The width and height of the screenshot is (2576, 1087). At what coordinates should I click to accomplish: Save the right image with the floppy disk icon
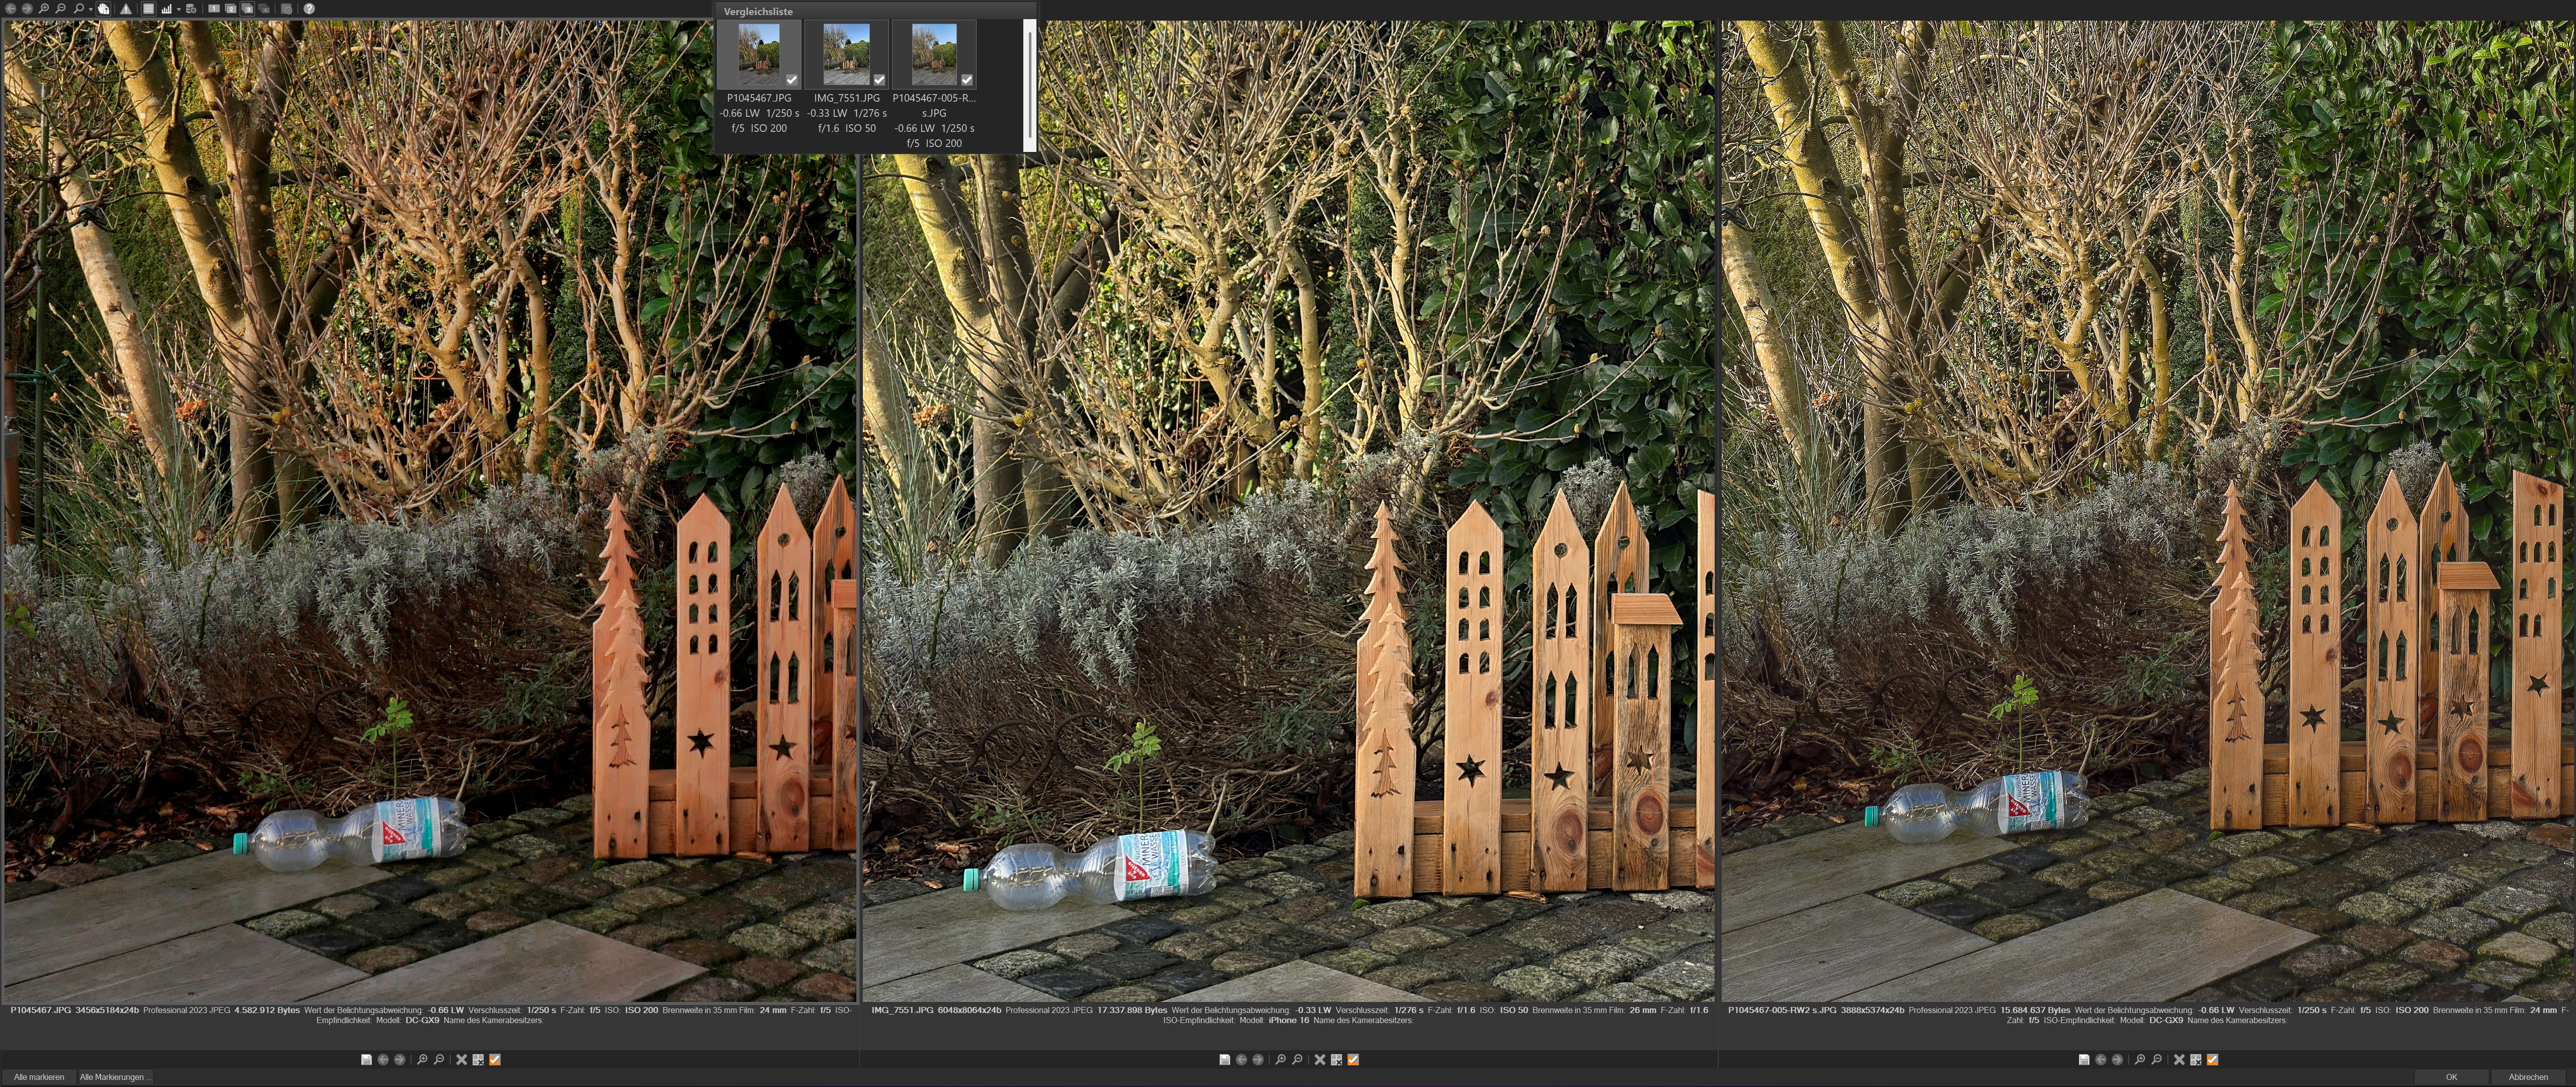tap(2084, 1059)
